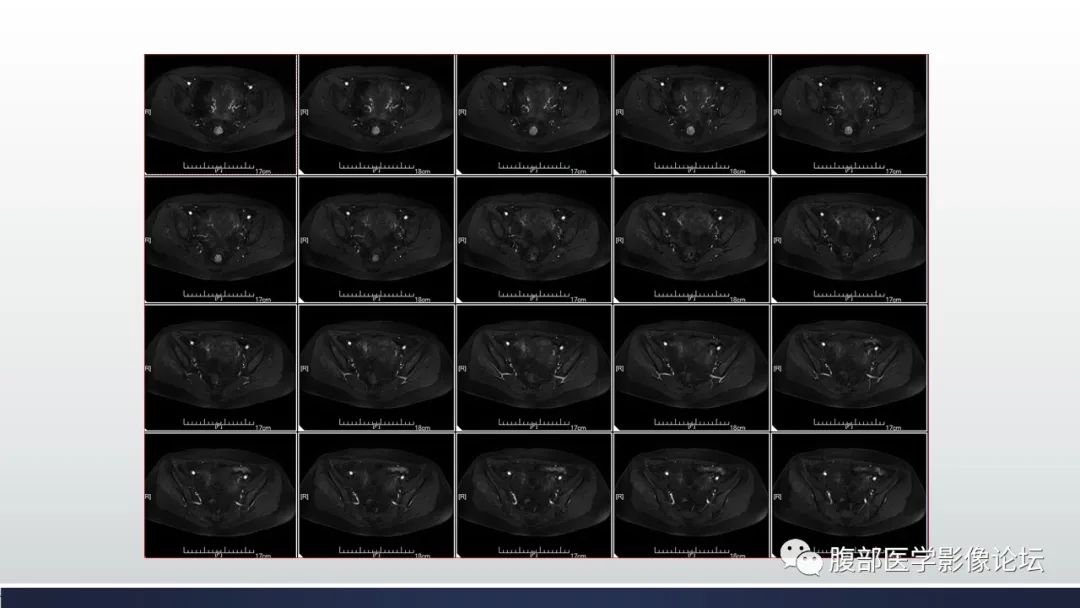Pick the fourth MRI image in top row

pyautogui.click(x=691, y=114)
